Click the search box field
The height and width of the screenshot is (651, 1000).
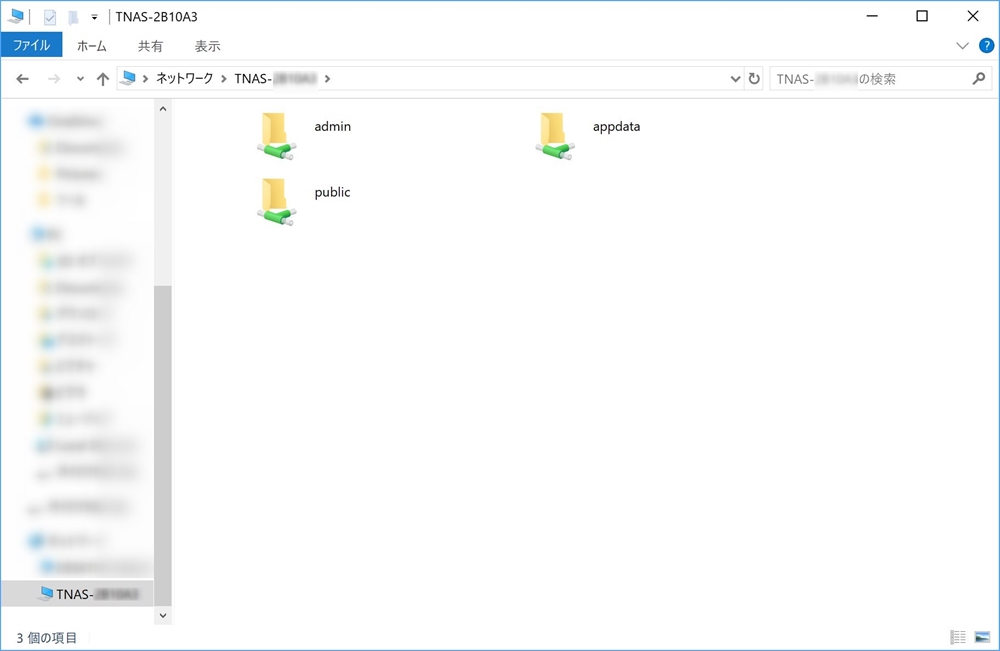click(x=865, y=79)
